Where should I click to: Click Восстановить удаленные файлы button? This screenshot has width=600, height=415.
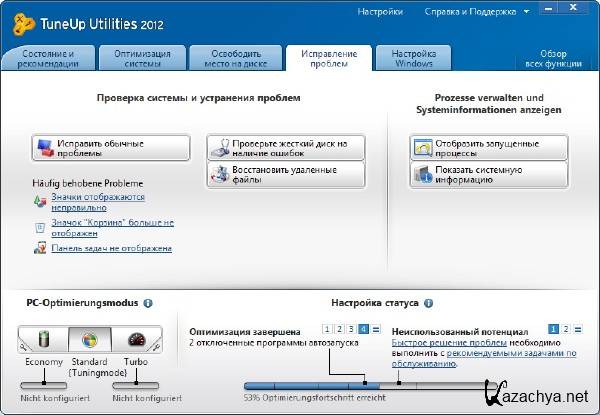coord(285,174)
